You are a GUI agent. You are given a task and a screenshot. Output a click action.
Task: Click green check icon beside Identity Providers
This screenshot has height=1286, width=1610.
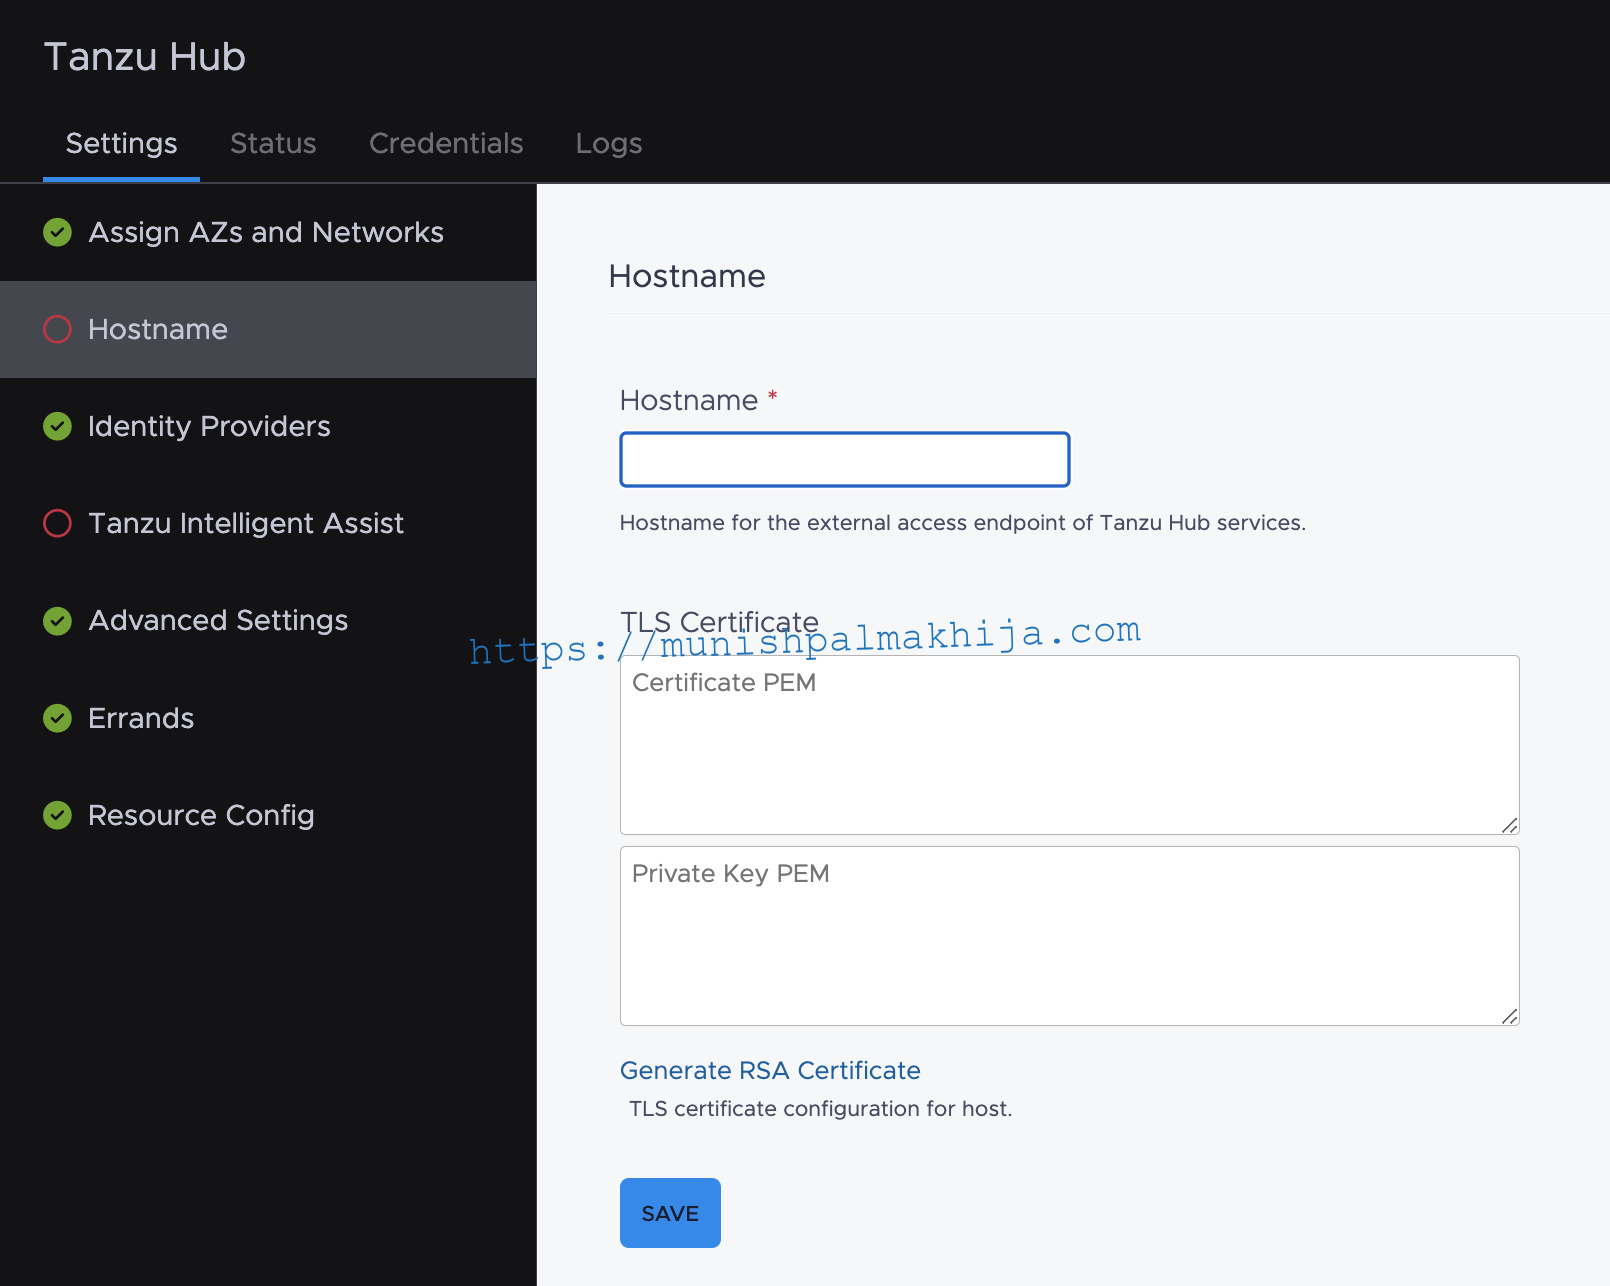pos(58,427)
